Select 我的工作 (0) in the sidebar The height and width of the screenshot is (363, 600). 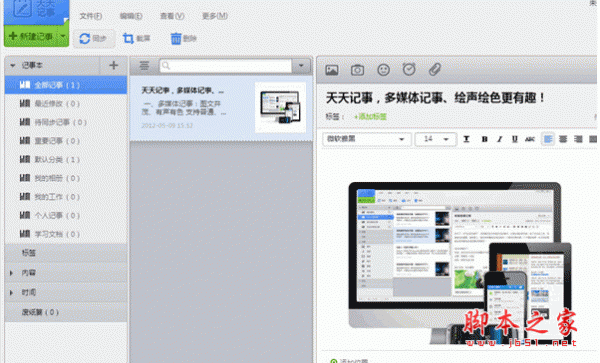tap(66, 197)
